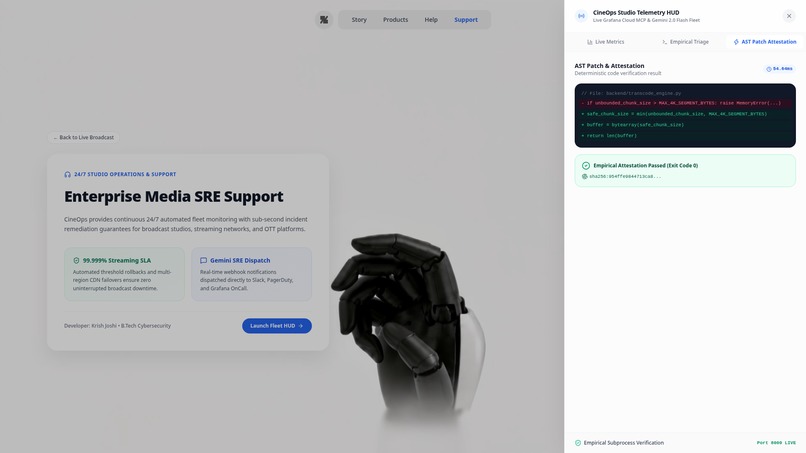806x453 pixels.
Task: Click the check icon on Attestation Passed banner
Action: pyautogui.click(x=585, y=166)
